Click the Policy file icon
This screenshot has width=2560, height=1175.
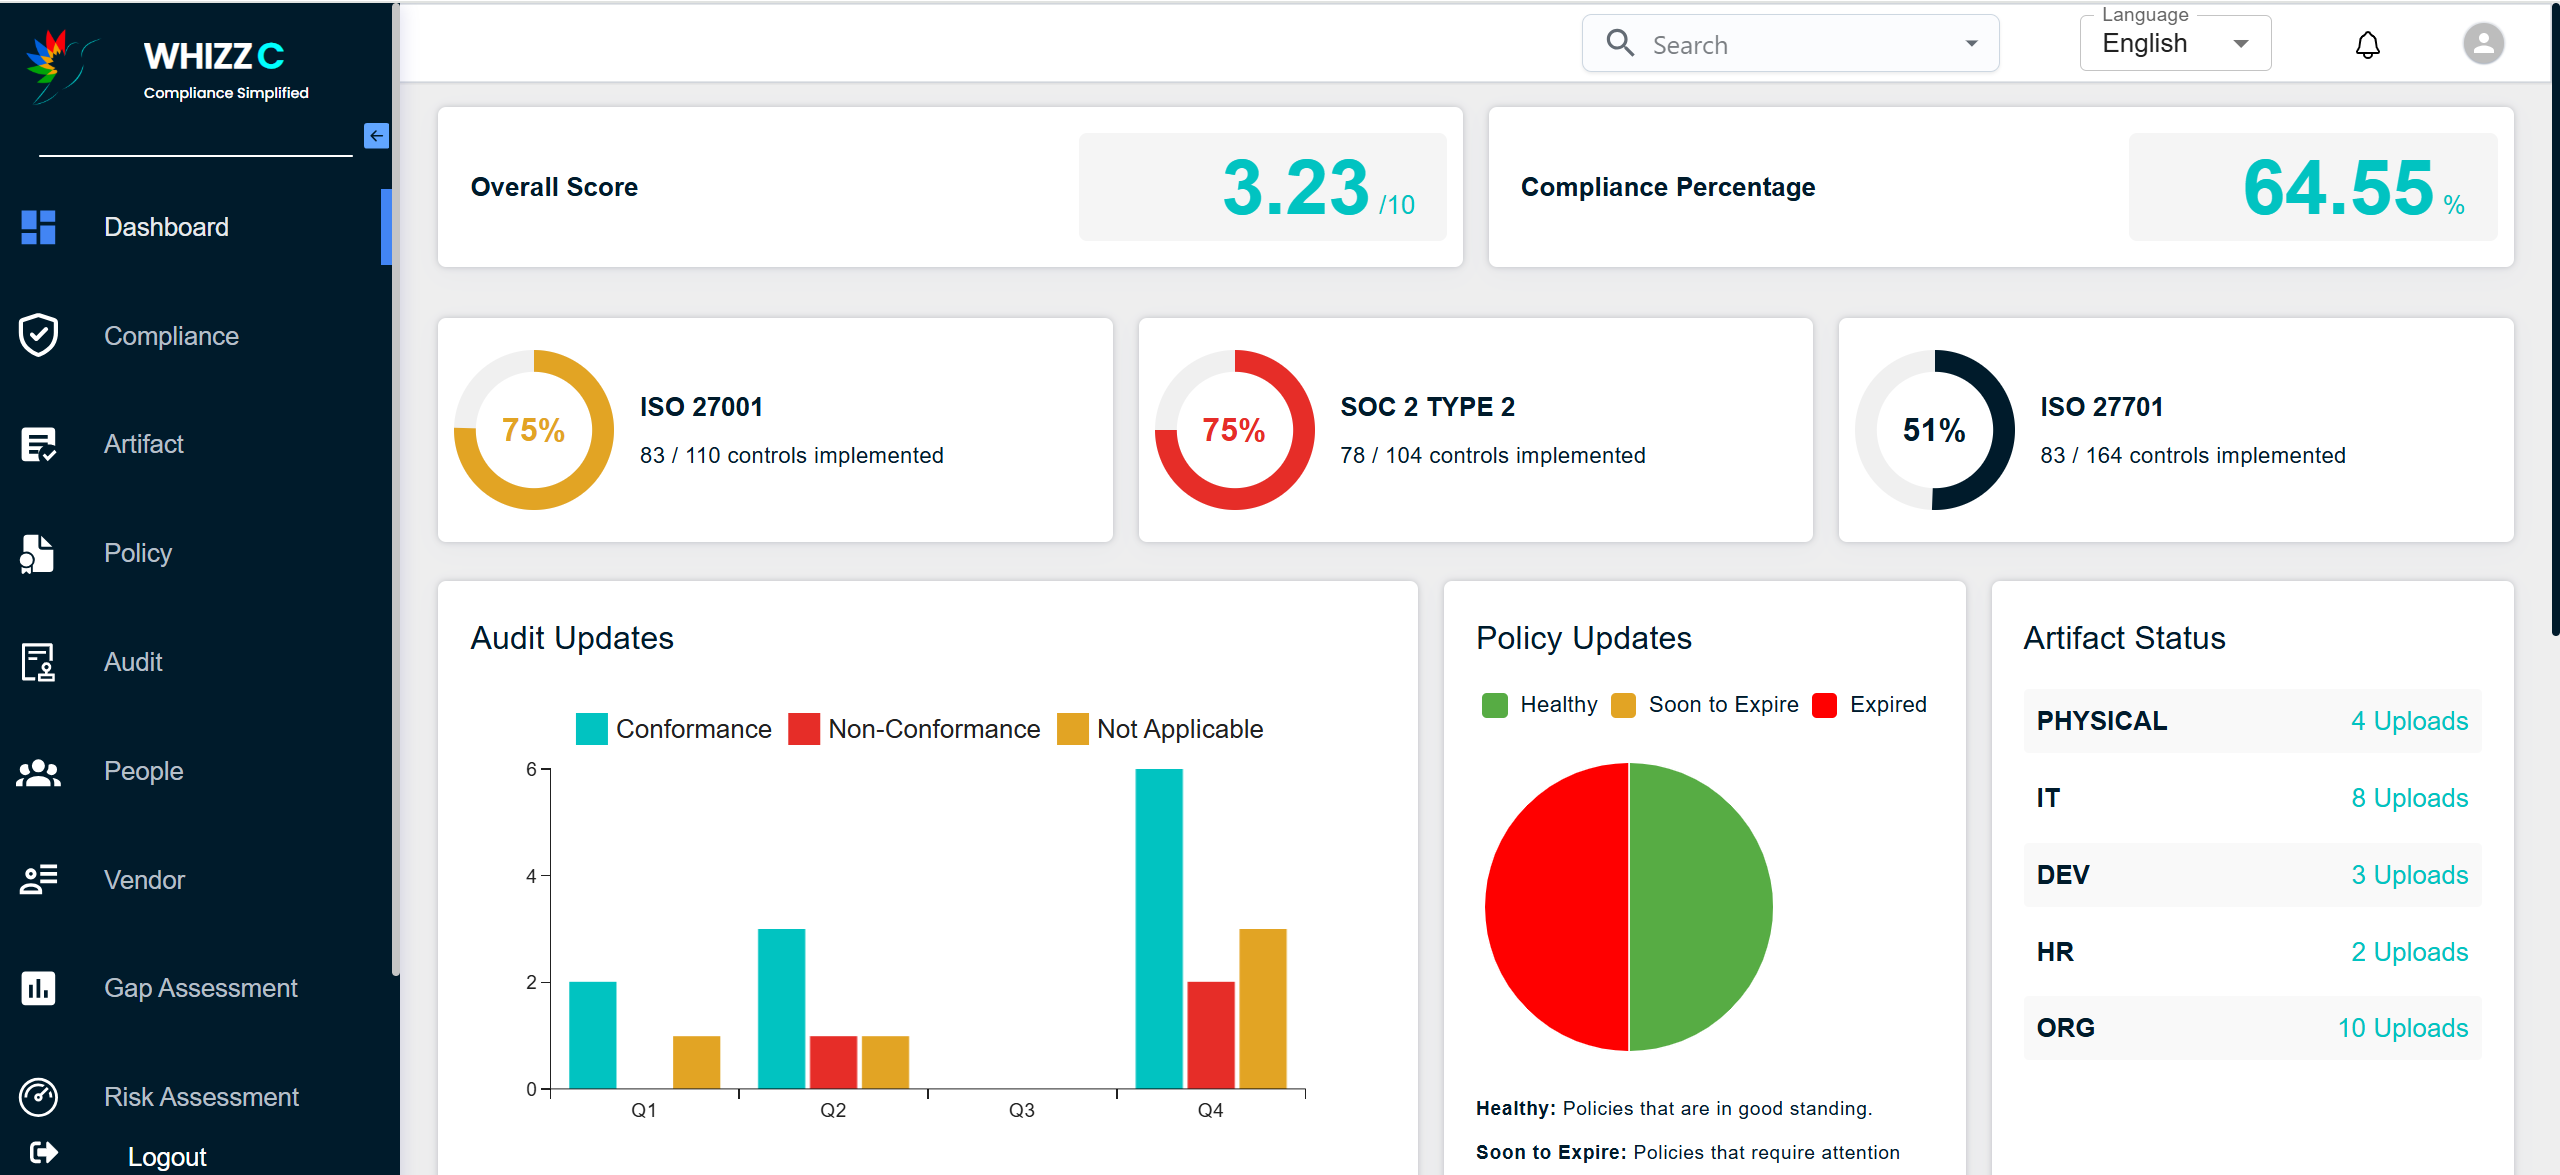pyautogui.click(x=38, y=553)
